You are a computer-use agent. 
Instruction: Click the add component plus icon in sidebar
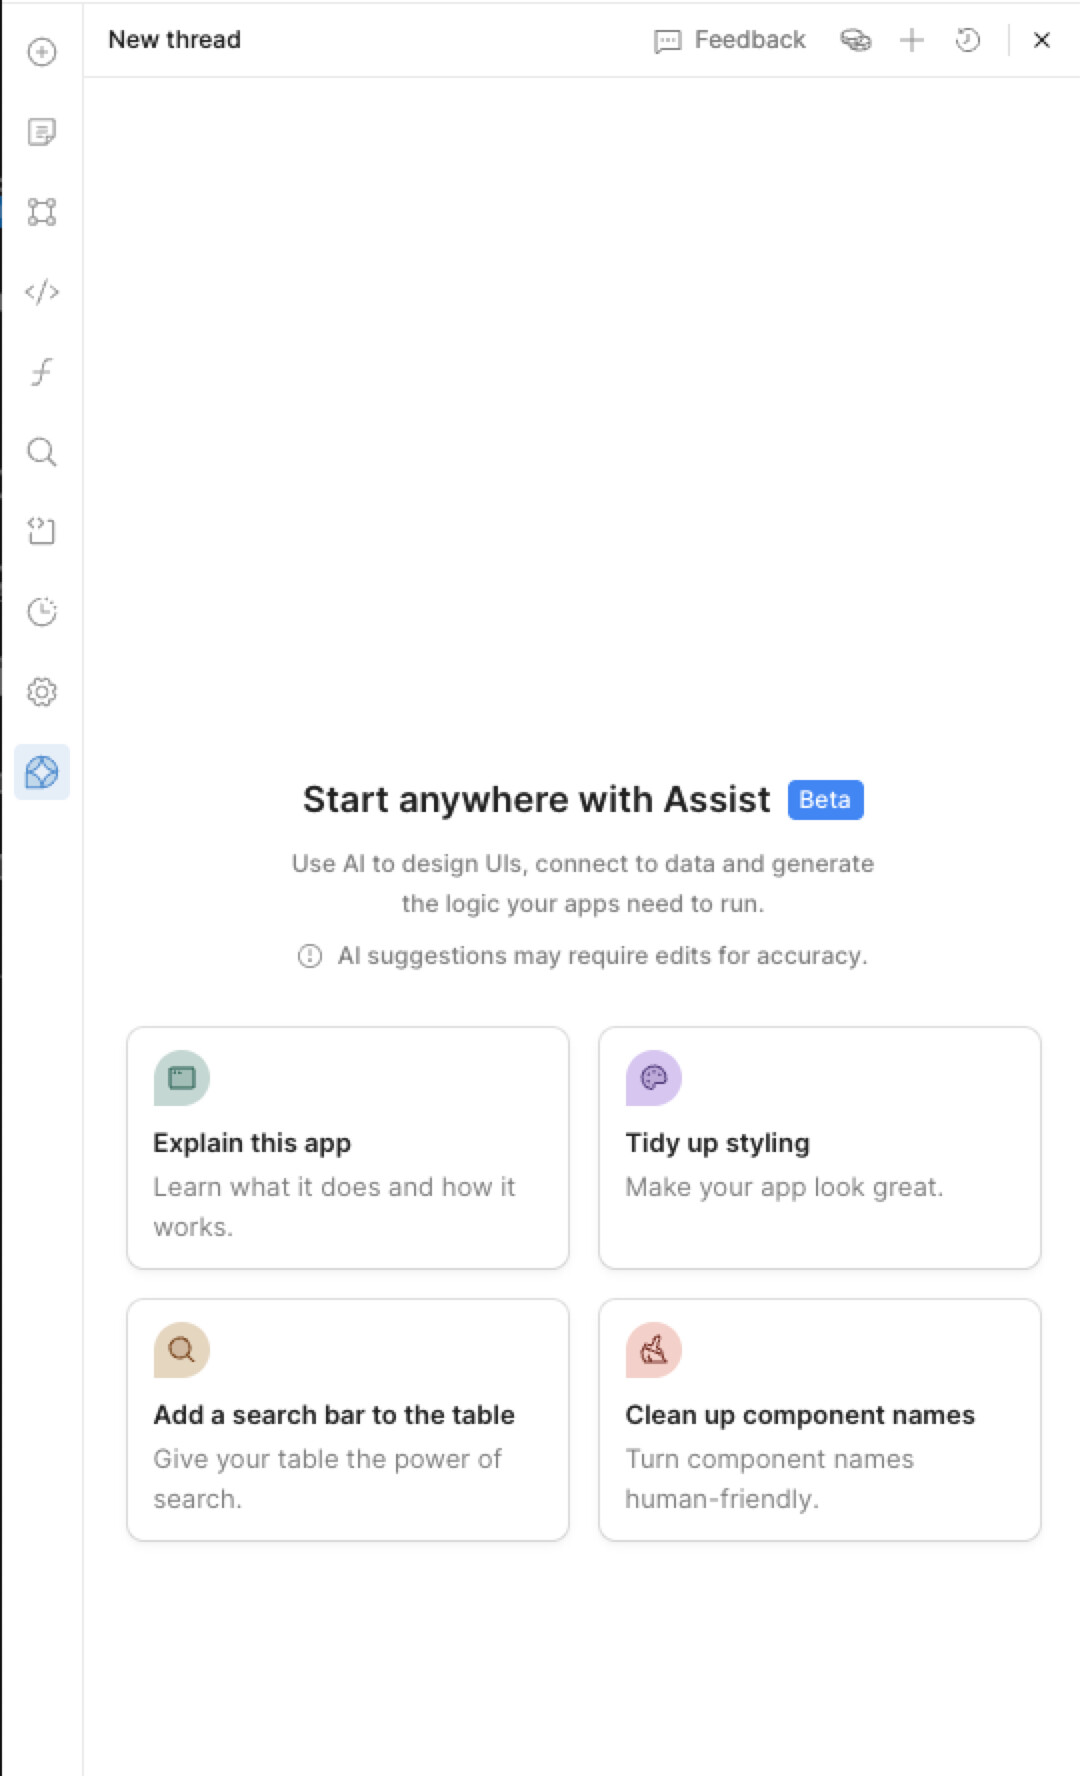42,52
